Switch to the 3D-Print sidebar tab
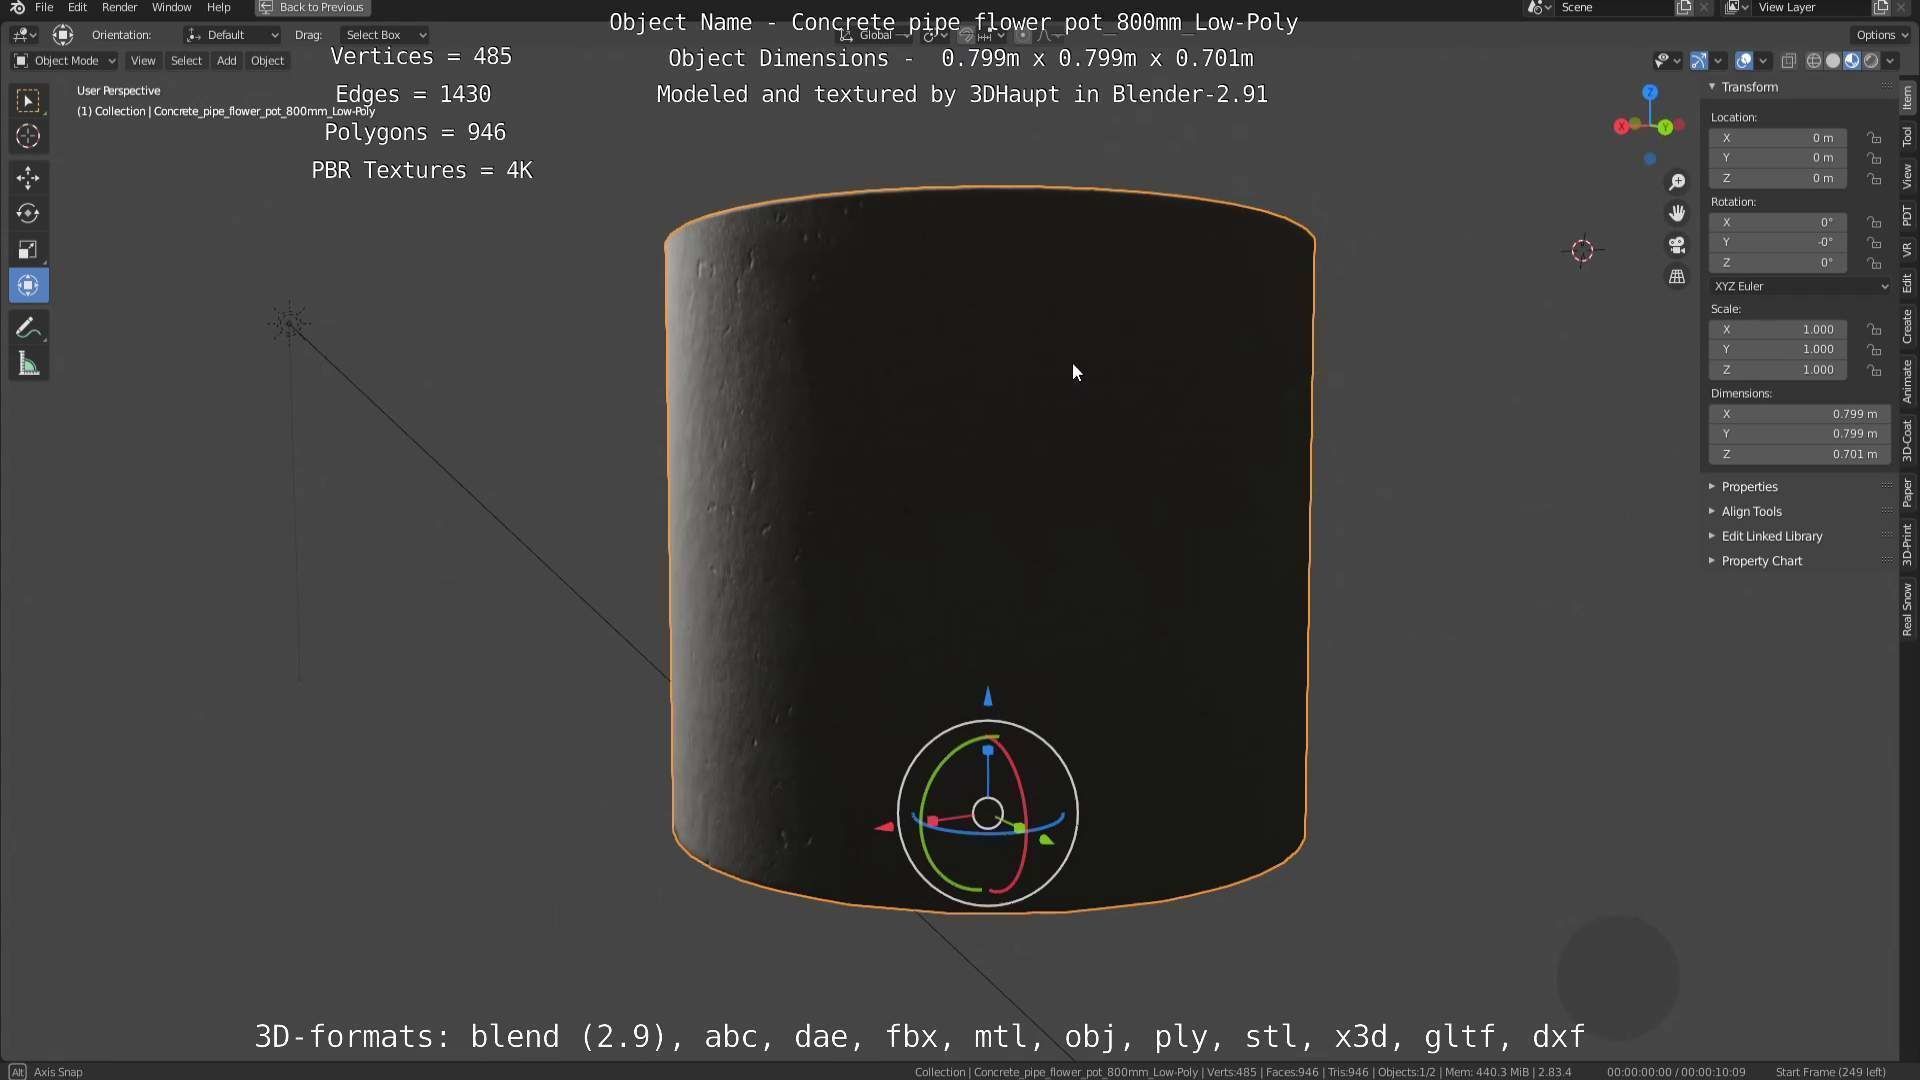This screenshot has height=1080, width=1920. coord(1907,544)
